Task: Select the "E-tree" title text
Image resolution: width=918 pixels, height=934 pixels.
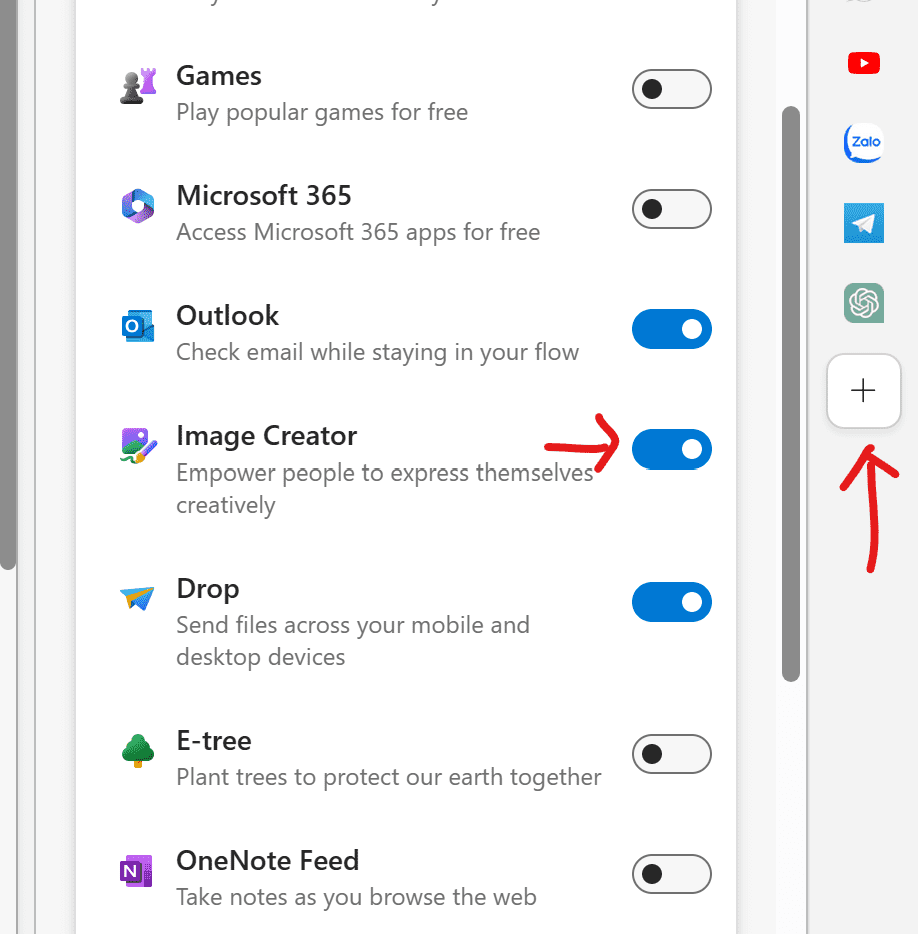Action: click(x=214, y=741)
